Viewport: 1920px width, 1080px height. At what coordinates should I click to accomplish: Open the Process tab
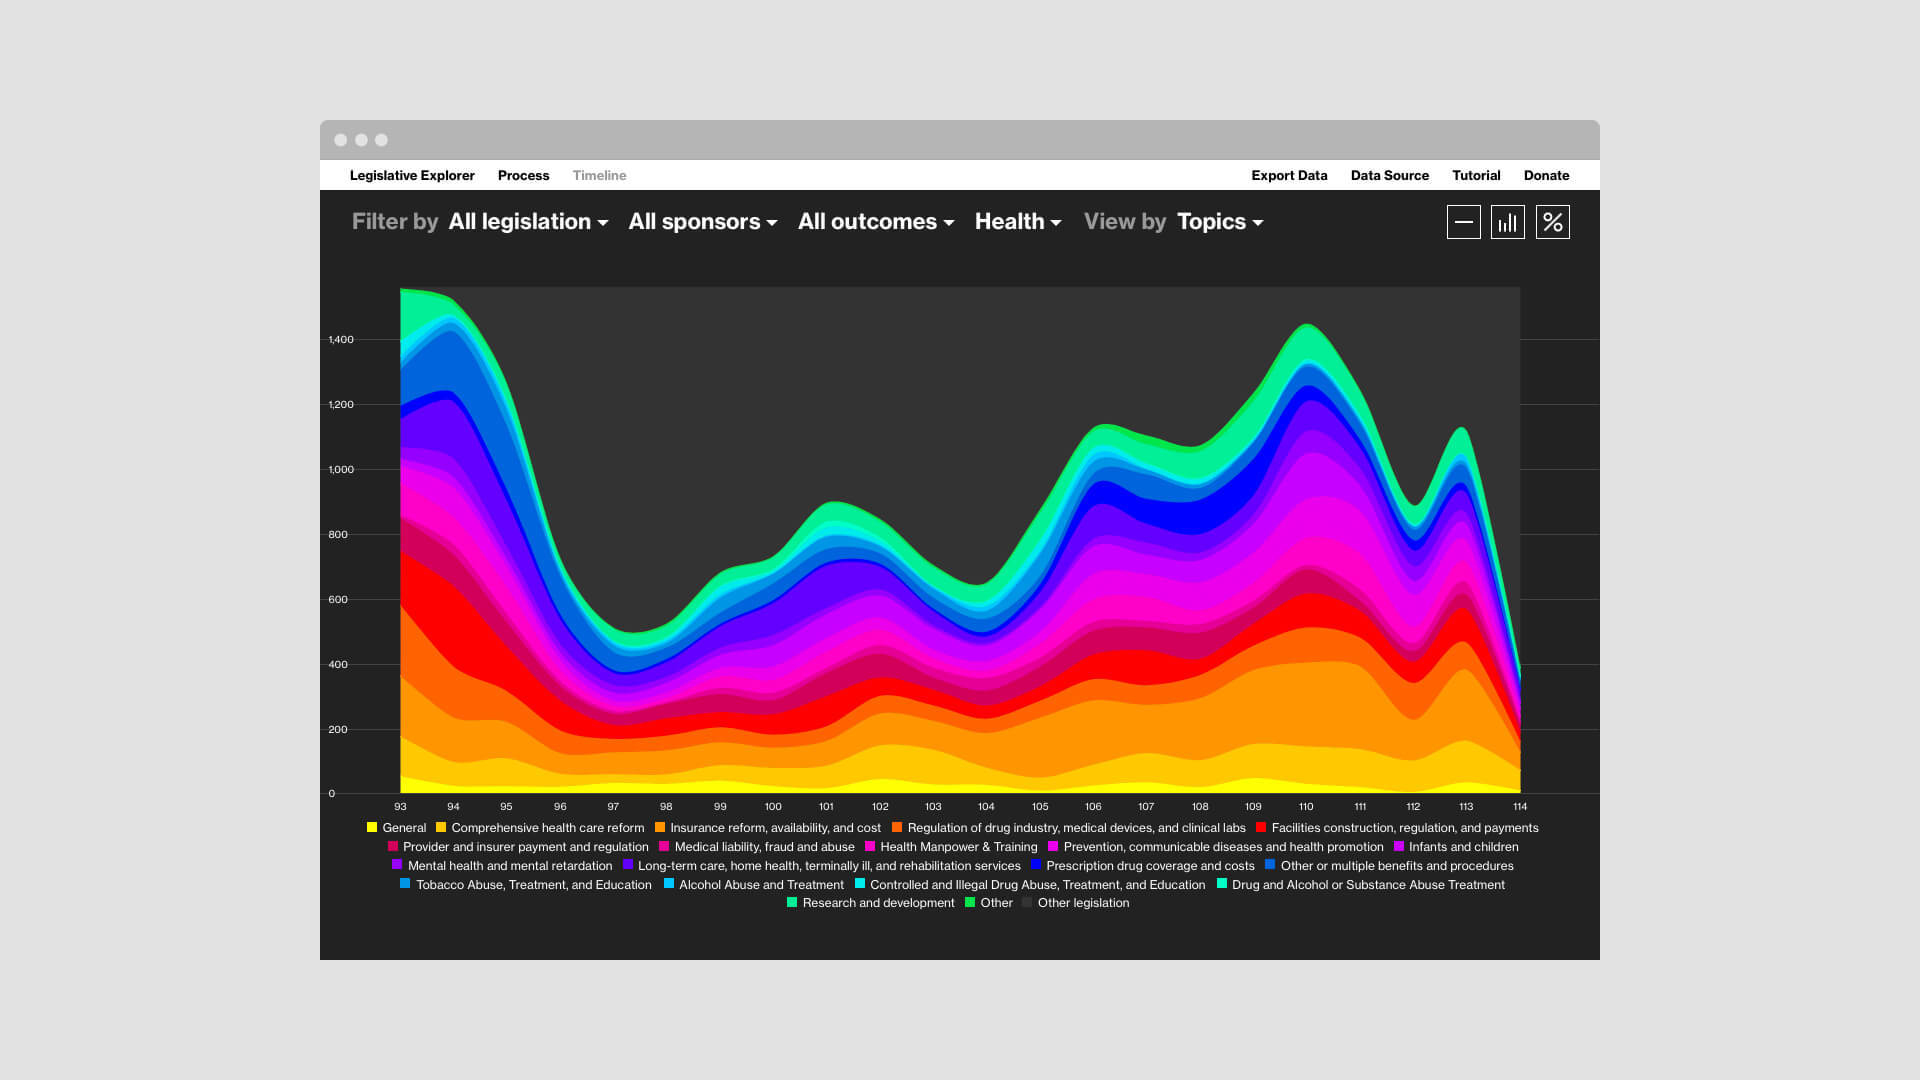click(524, 175)
